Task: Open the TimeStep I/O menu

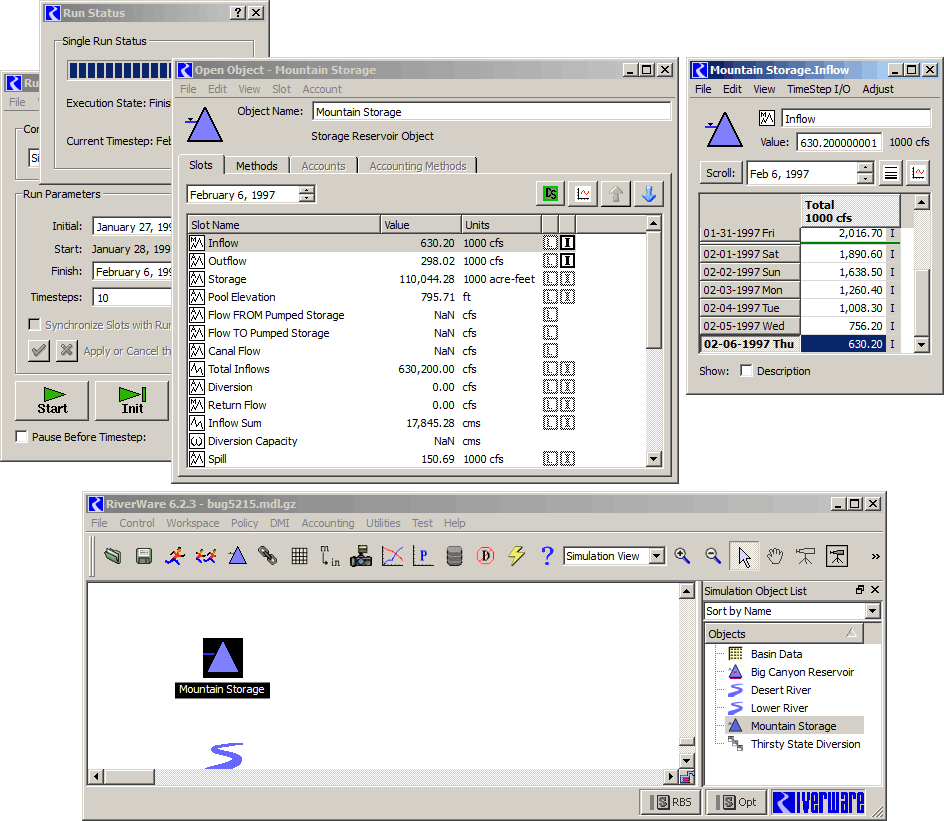Action: click(x=819, y=89)
